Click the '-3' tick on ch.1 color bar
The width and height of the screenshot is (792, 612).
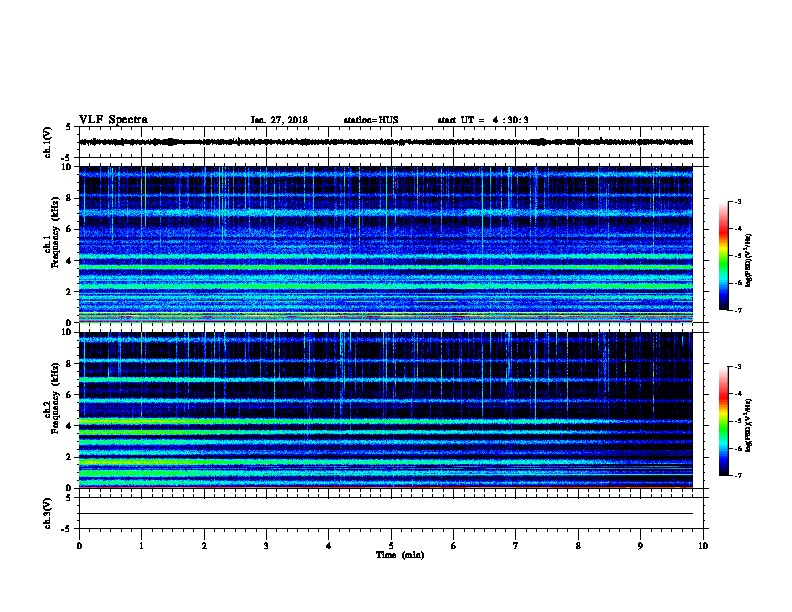737,201
